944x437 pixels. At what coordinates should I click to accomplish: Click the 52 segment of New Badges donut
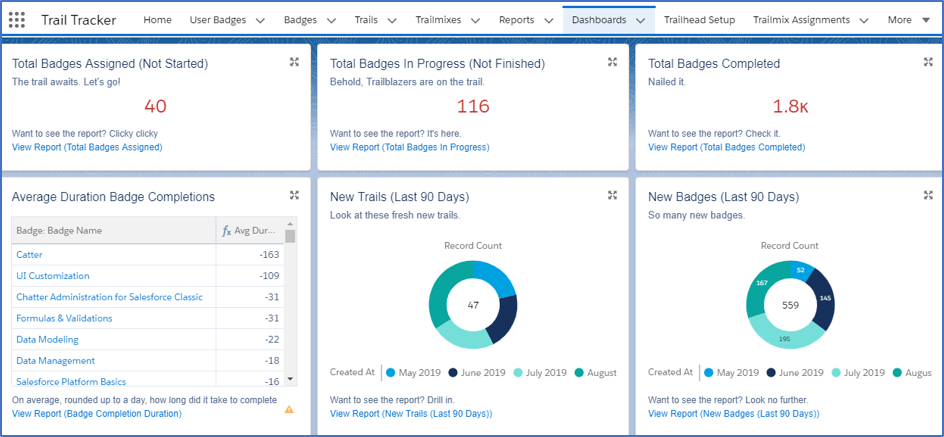coord(801,270)
